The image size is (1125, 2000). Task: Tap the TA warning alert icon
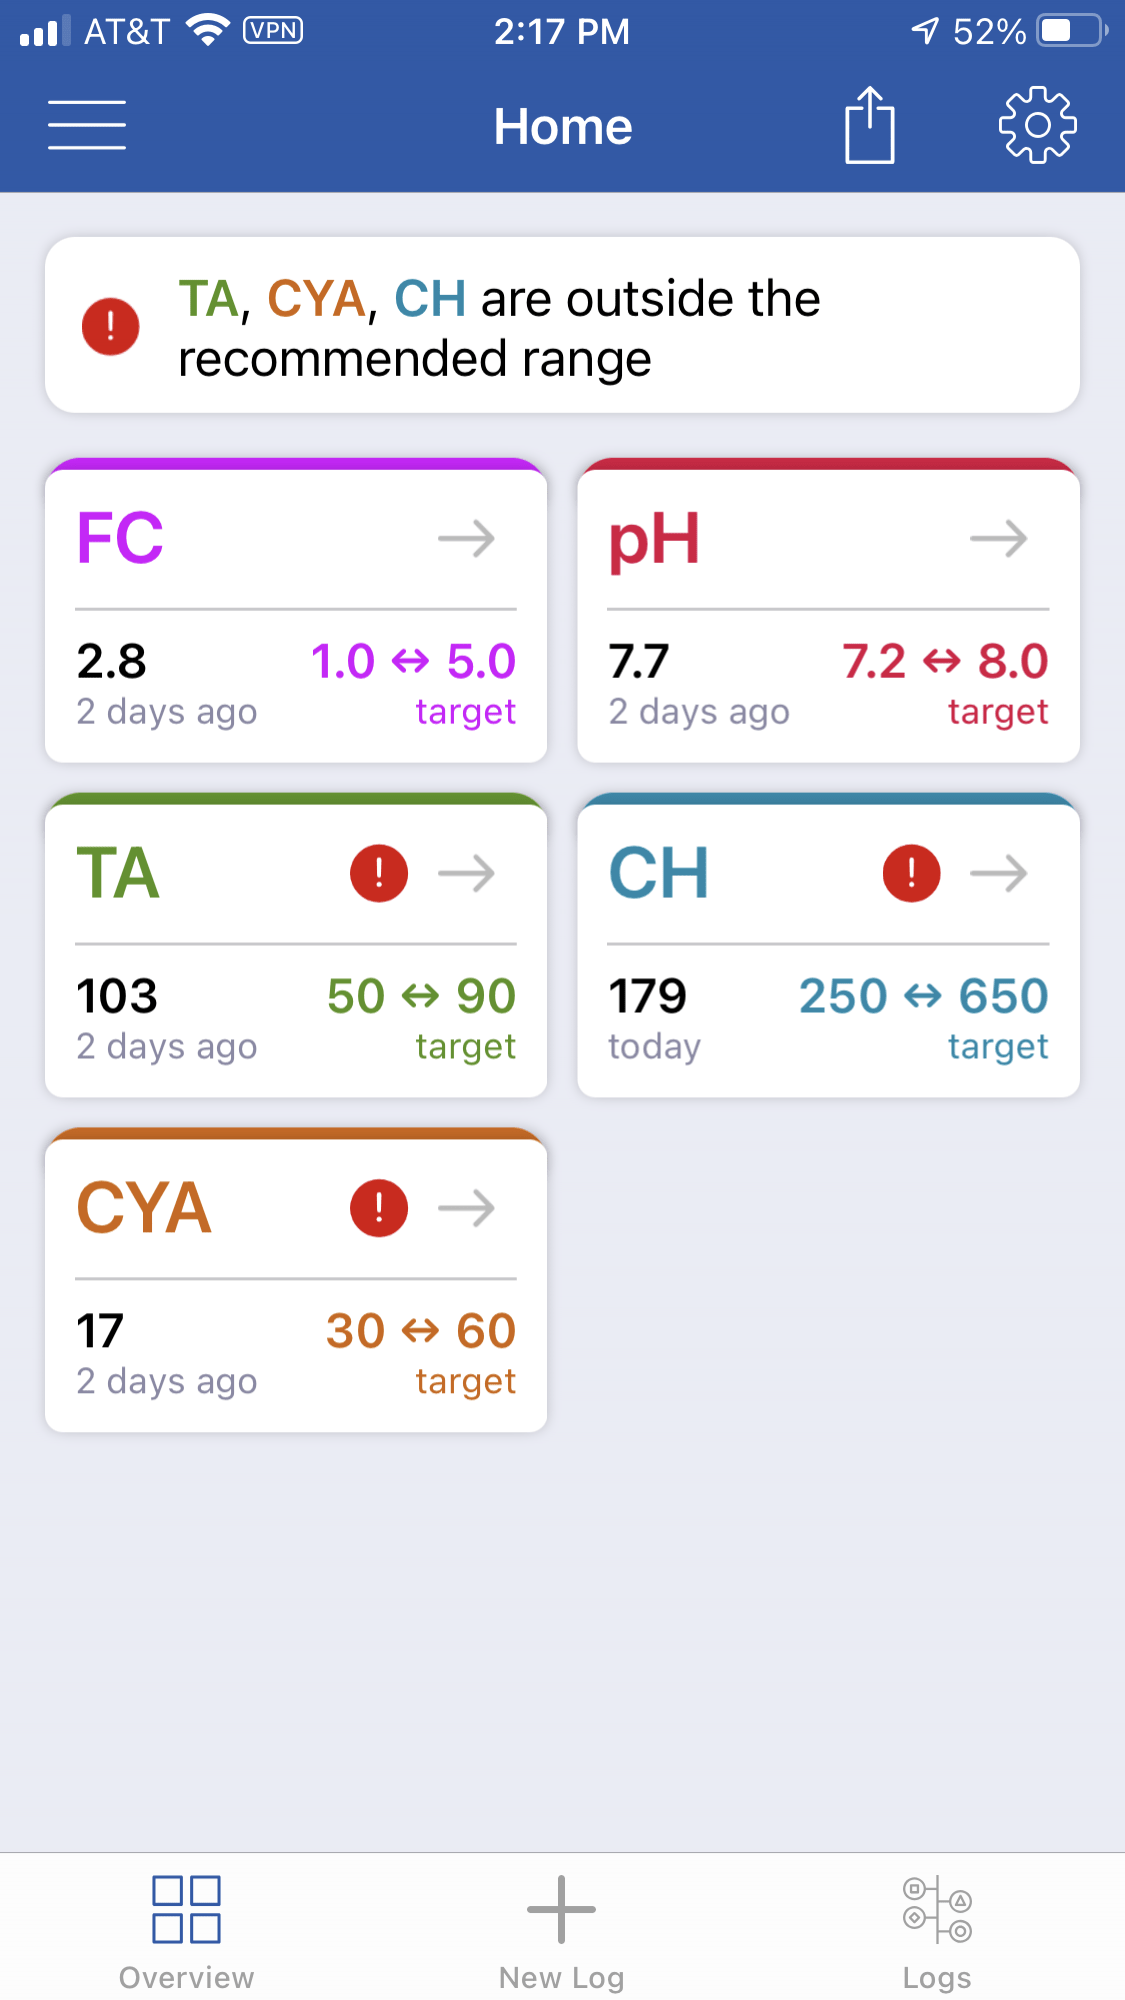[x=379, y=873]
